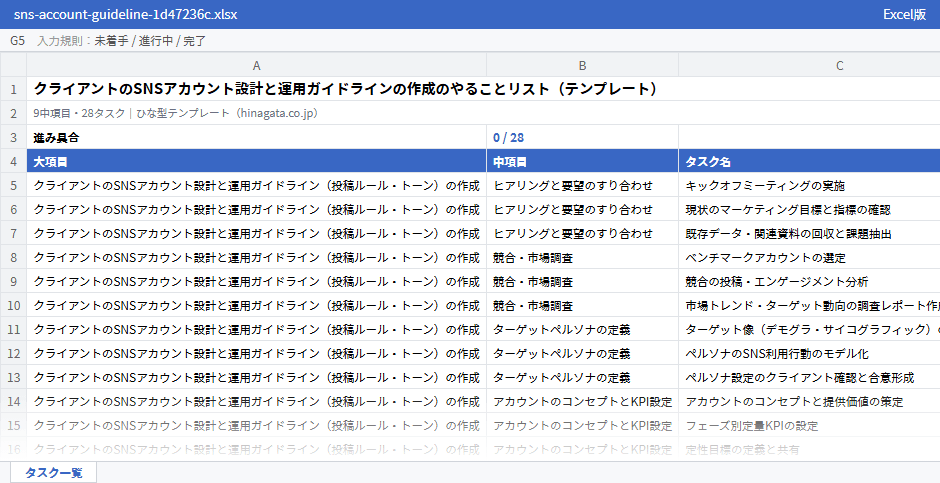Select row 5 header
Screen dimensions: 940x483
(x=13, y=185)
